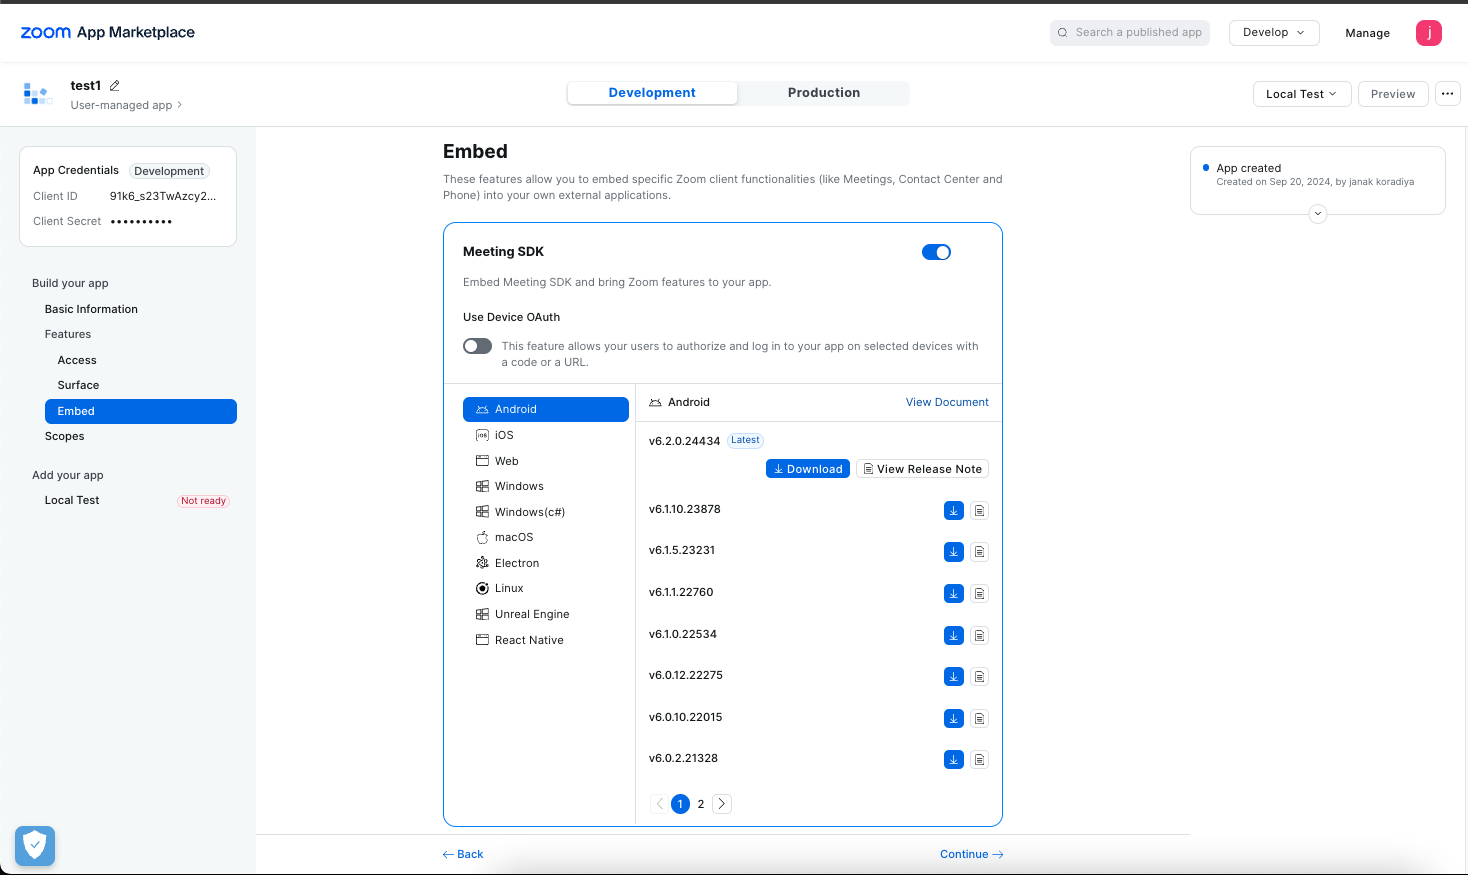Switch to the Development tab
This screenshot has width=1468, height=875.
click(x=652, y=93)
